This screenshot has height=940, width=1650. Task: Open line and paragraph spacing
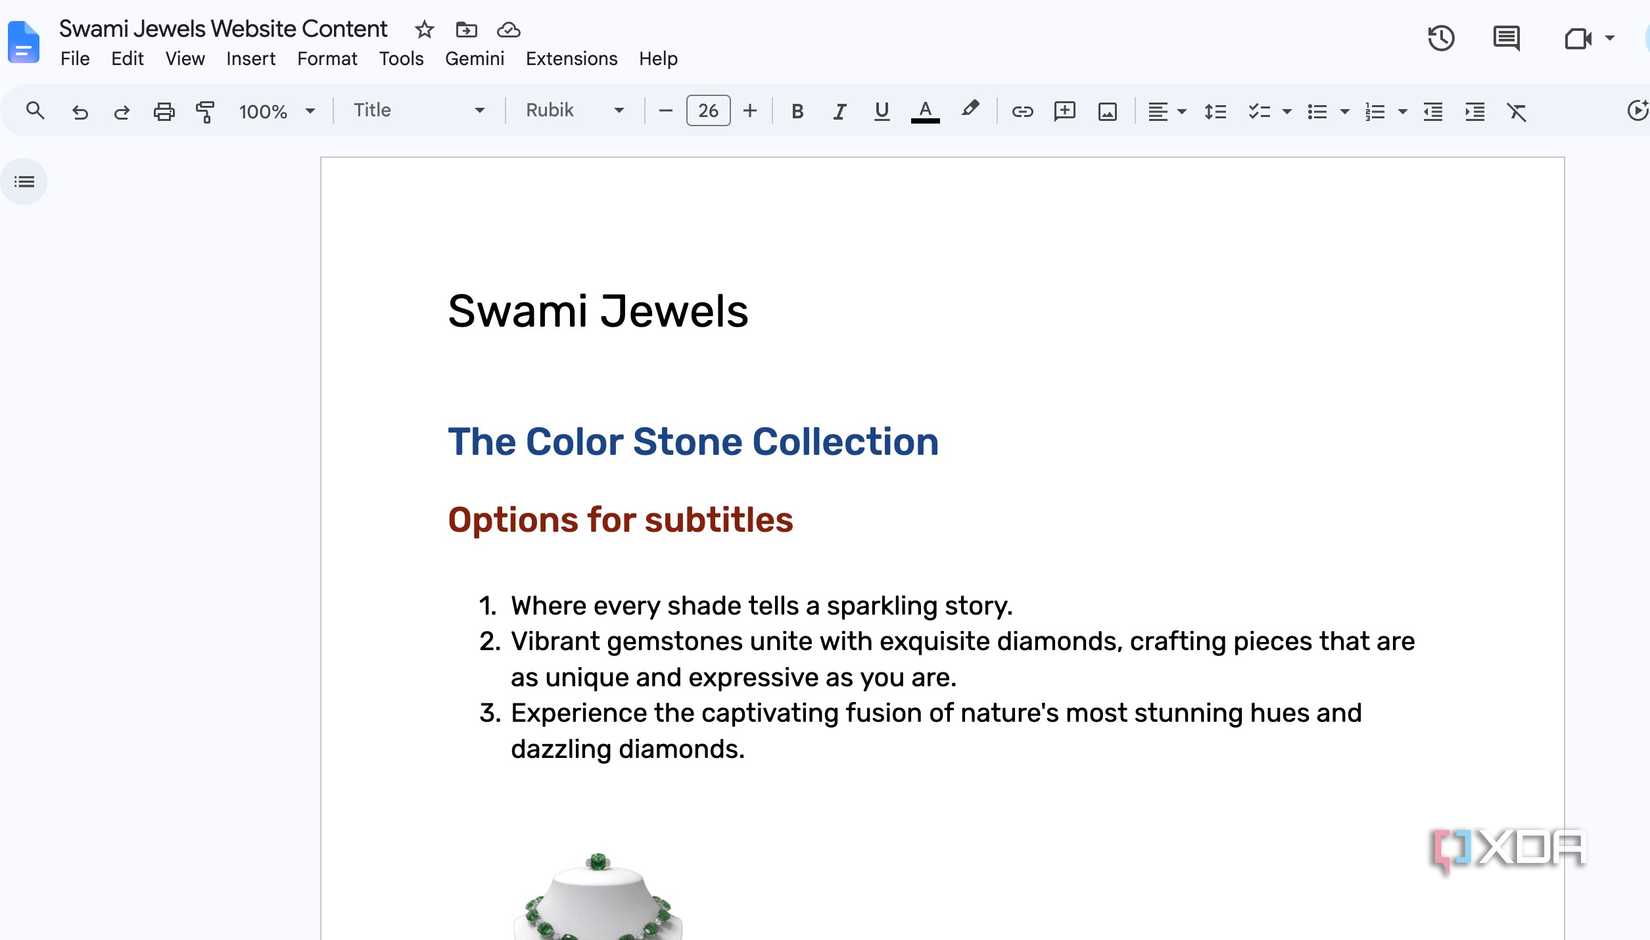tap(1215, 112)
